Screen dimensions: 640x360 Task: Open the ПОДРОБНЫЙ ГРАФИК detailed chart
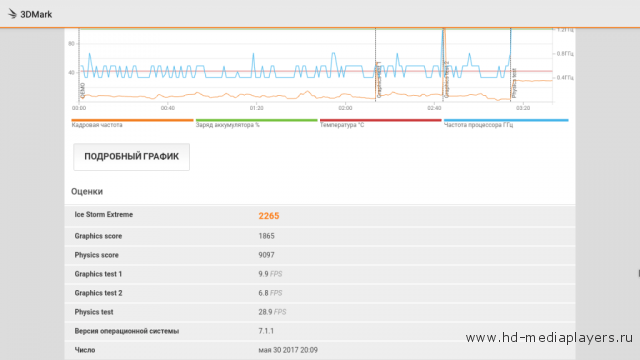(131, 157)
